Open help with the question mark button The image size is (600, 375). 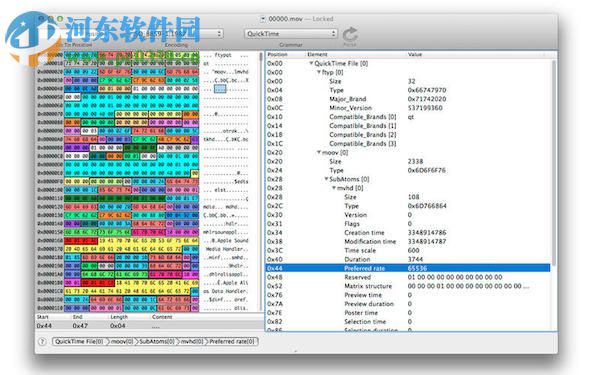[x=43, y=342]
